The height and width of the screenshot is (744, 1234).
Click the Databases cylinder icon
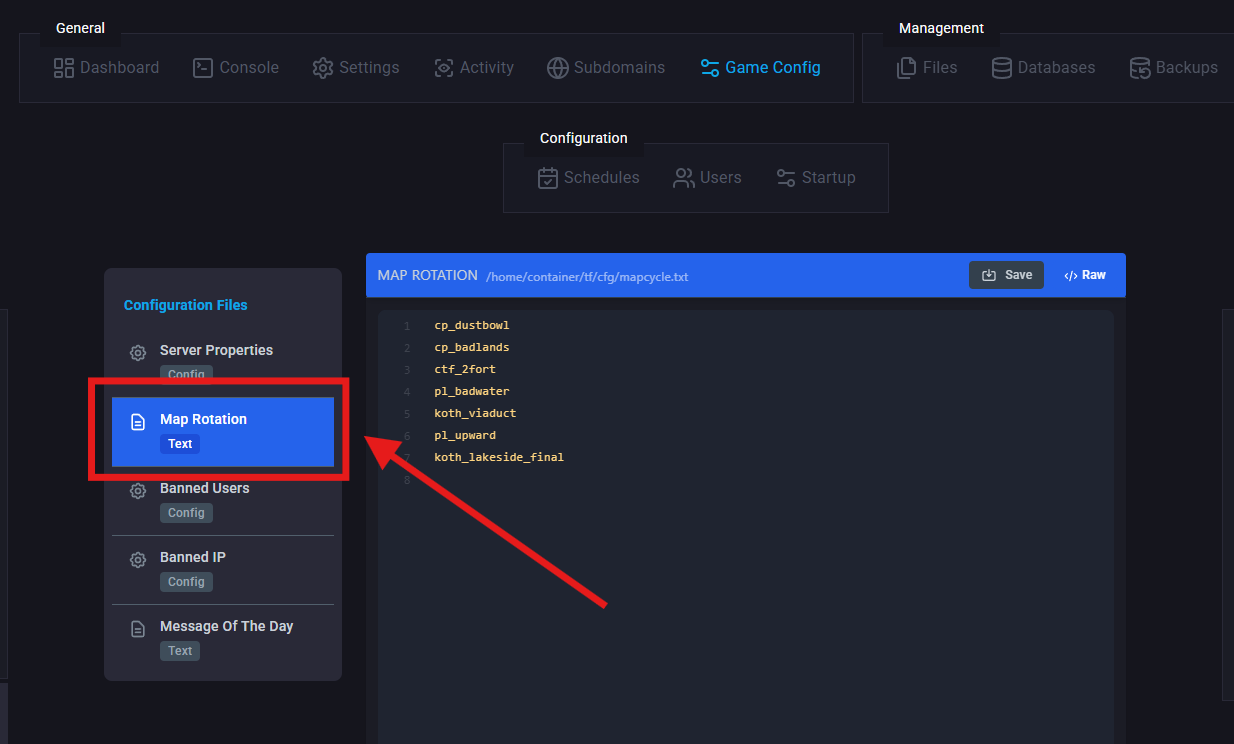point(1001,68)
